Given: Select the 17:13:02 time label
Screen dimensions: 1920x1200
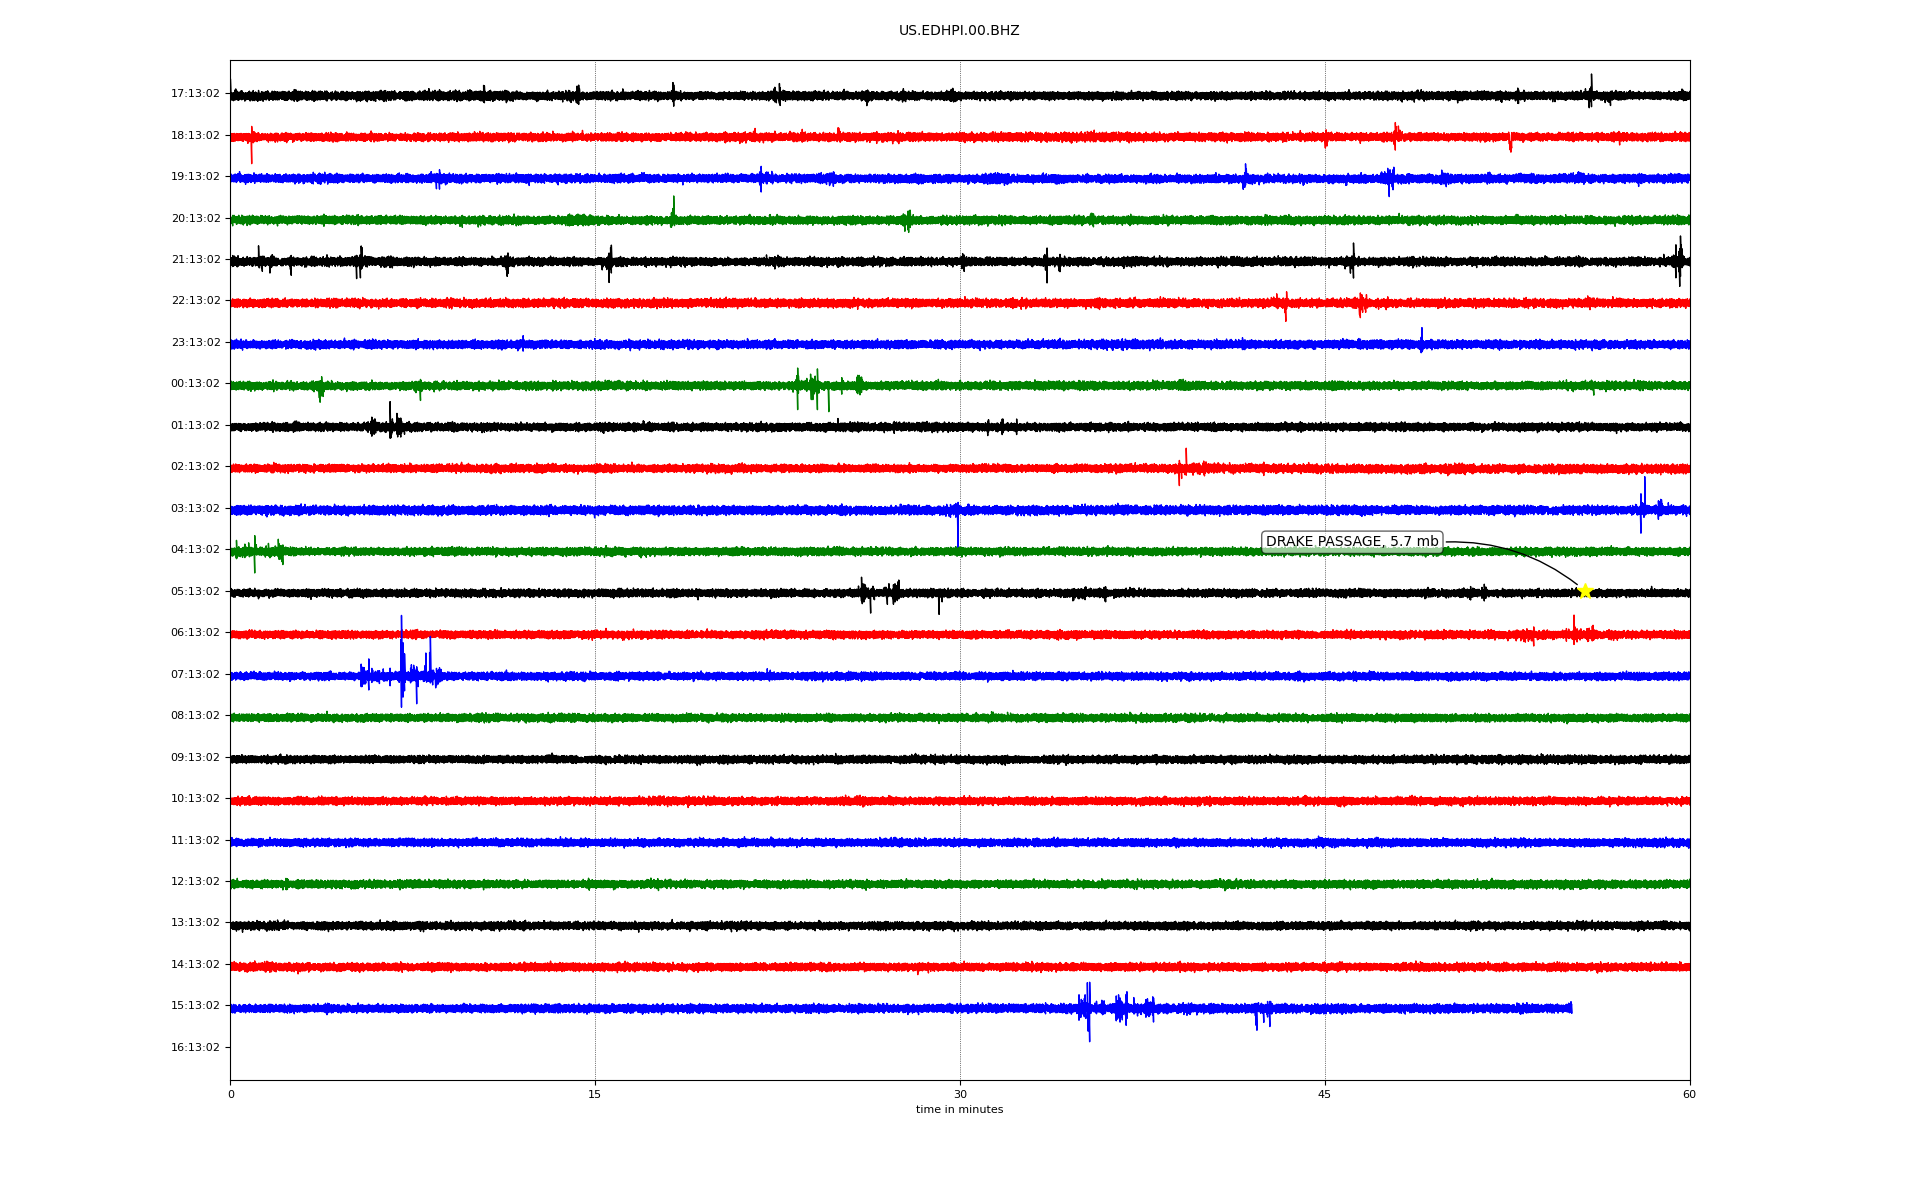Looking at the screenshot, I should point(195,94).
